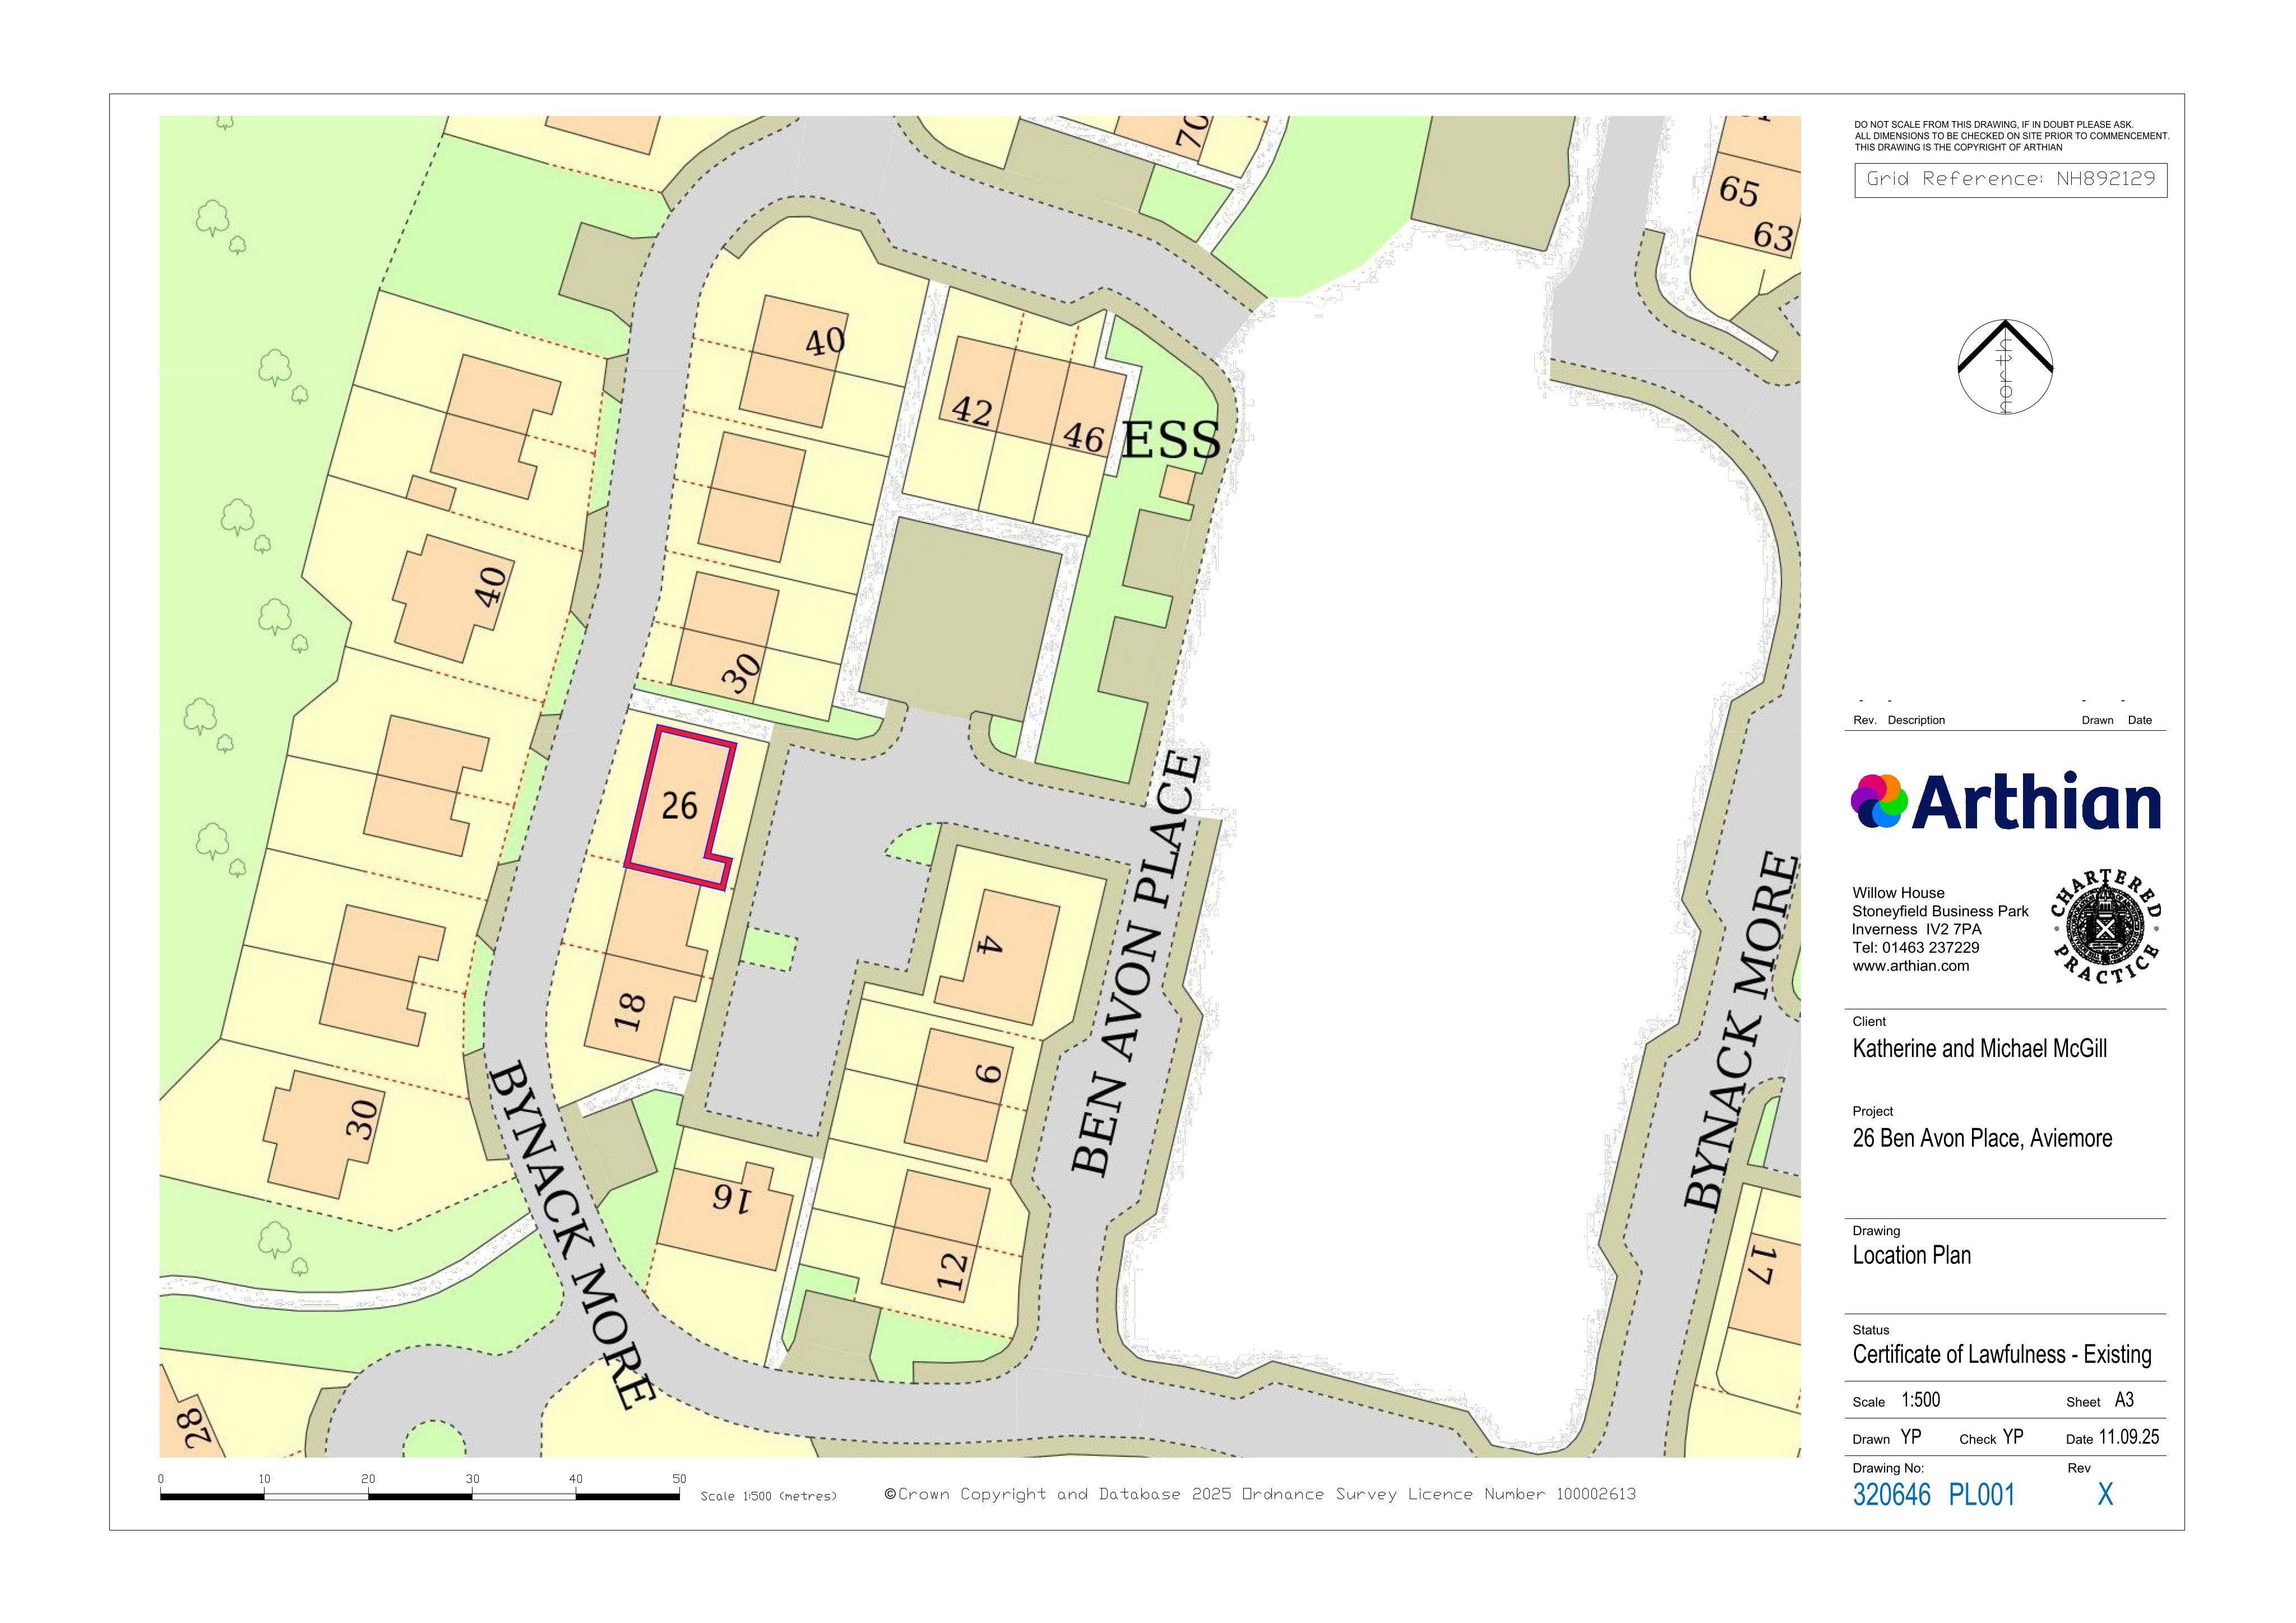Click the 'Client' field label
Image resolution: width=2296 pixels, height=1623 pixels.
(1869, 1022)
